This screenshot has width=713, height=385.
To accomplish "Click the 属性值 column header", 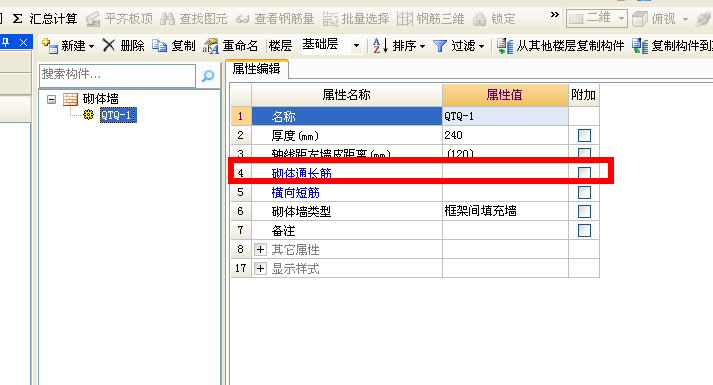I will click(x=505, y=95).
